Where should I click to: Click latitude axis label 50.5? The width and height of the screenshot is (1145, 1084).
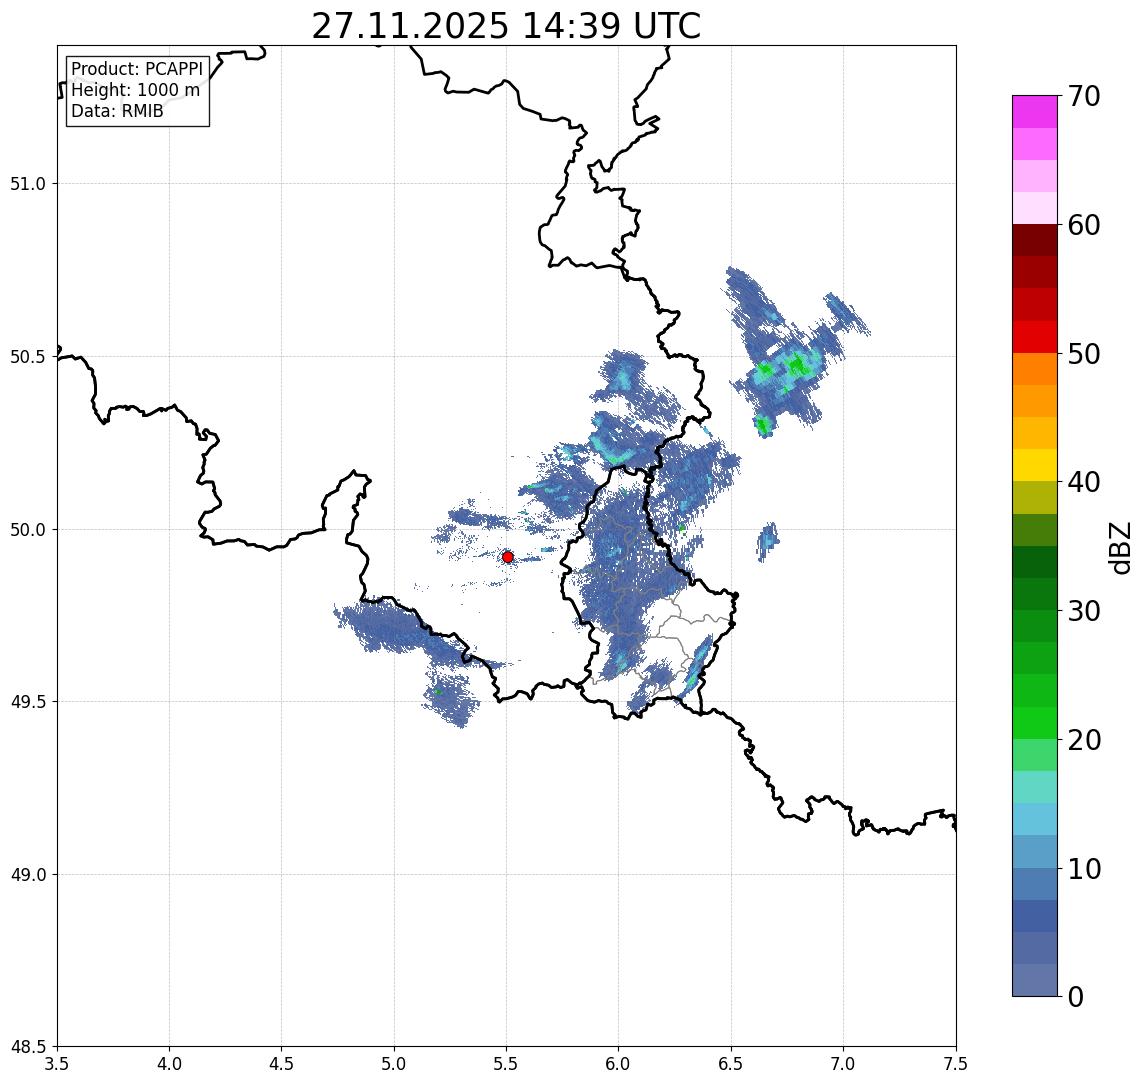(28, 357)
